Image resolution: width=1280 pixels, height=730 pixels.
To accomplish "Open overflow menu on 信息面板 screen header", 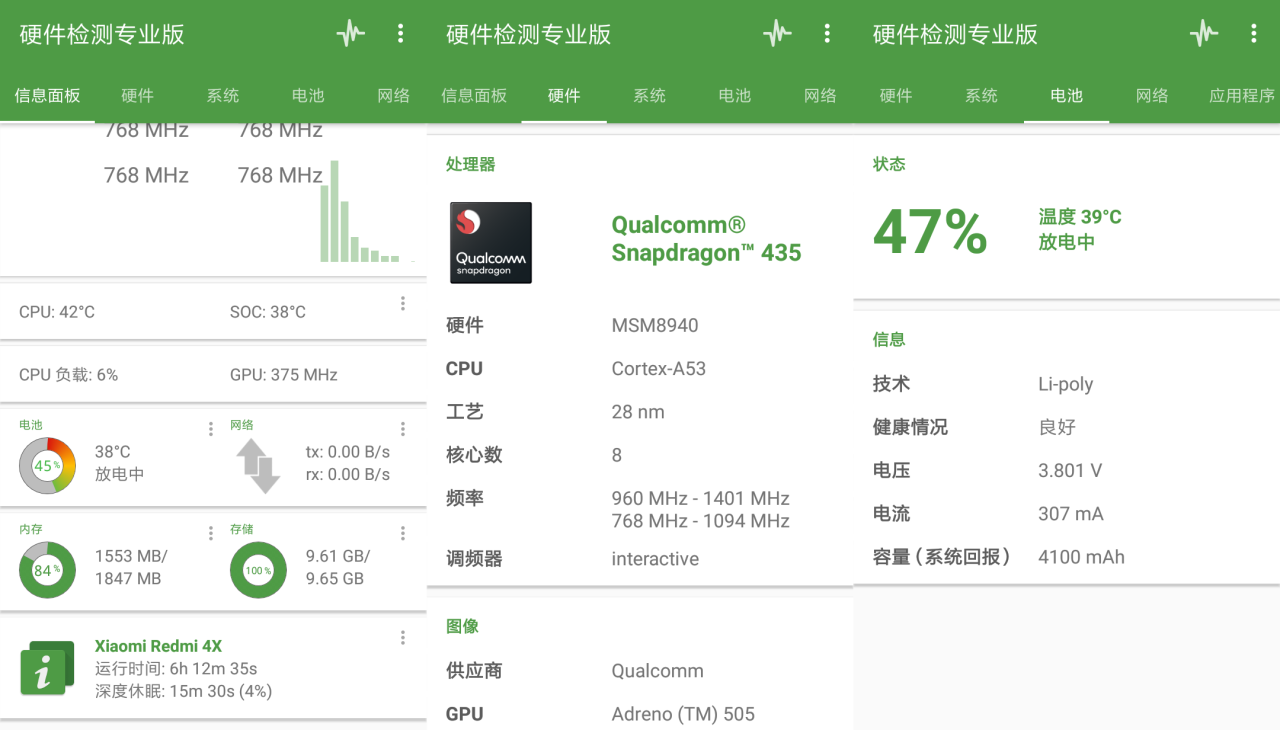I will pyautogui.click(x=400, y=34).
